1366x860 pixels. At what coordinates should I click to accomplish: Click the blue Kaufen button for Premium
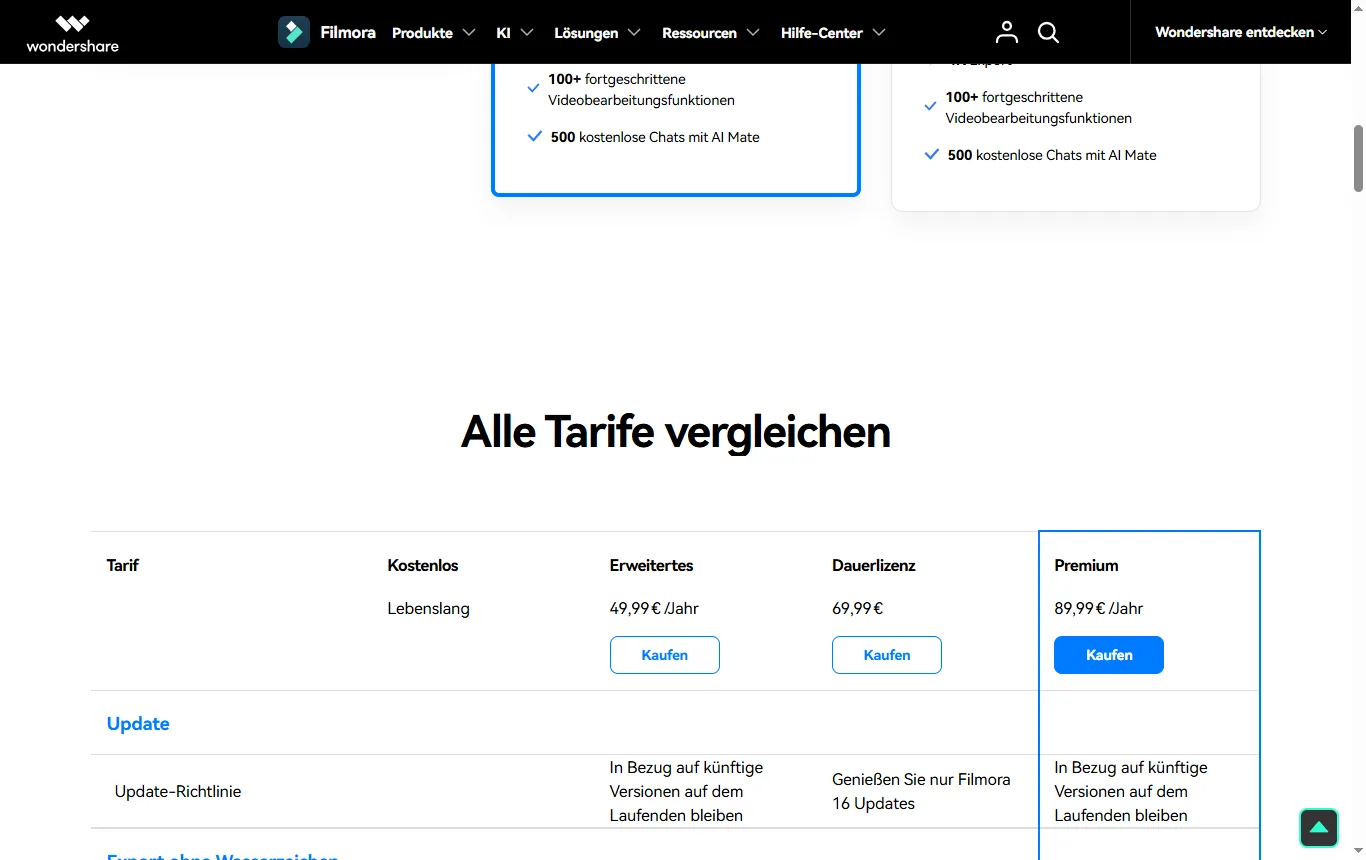coord(1109,655)
